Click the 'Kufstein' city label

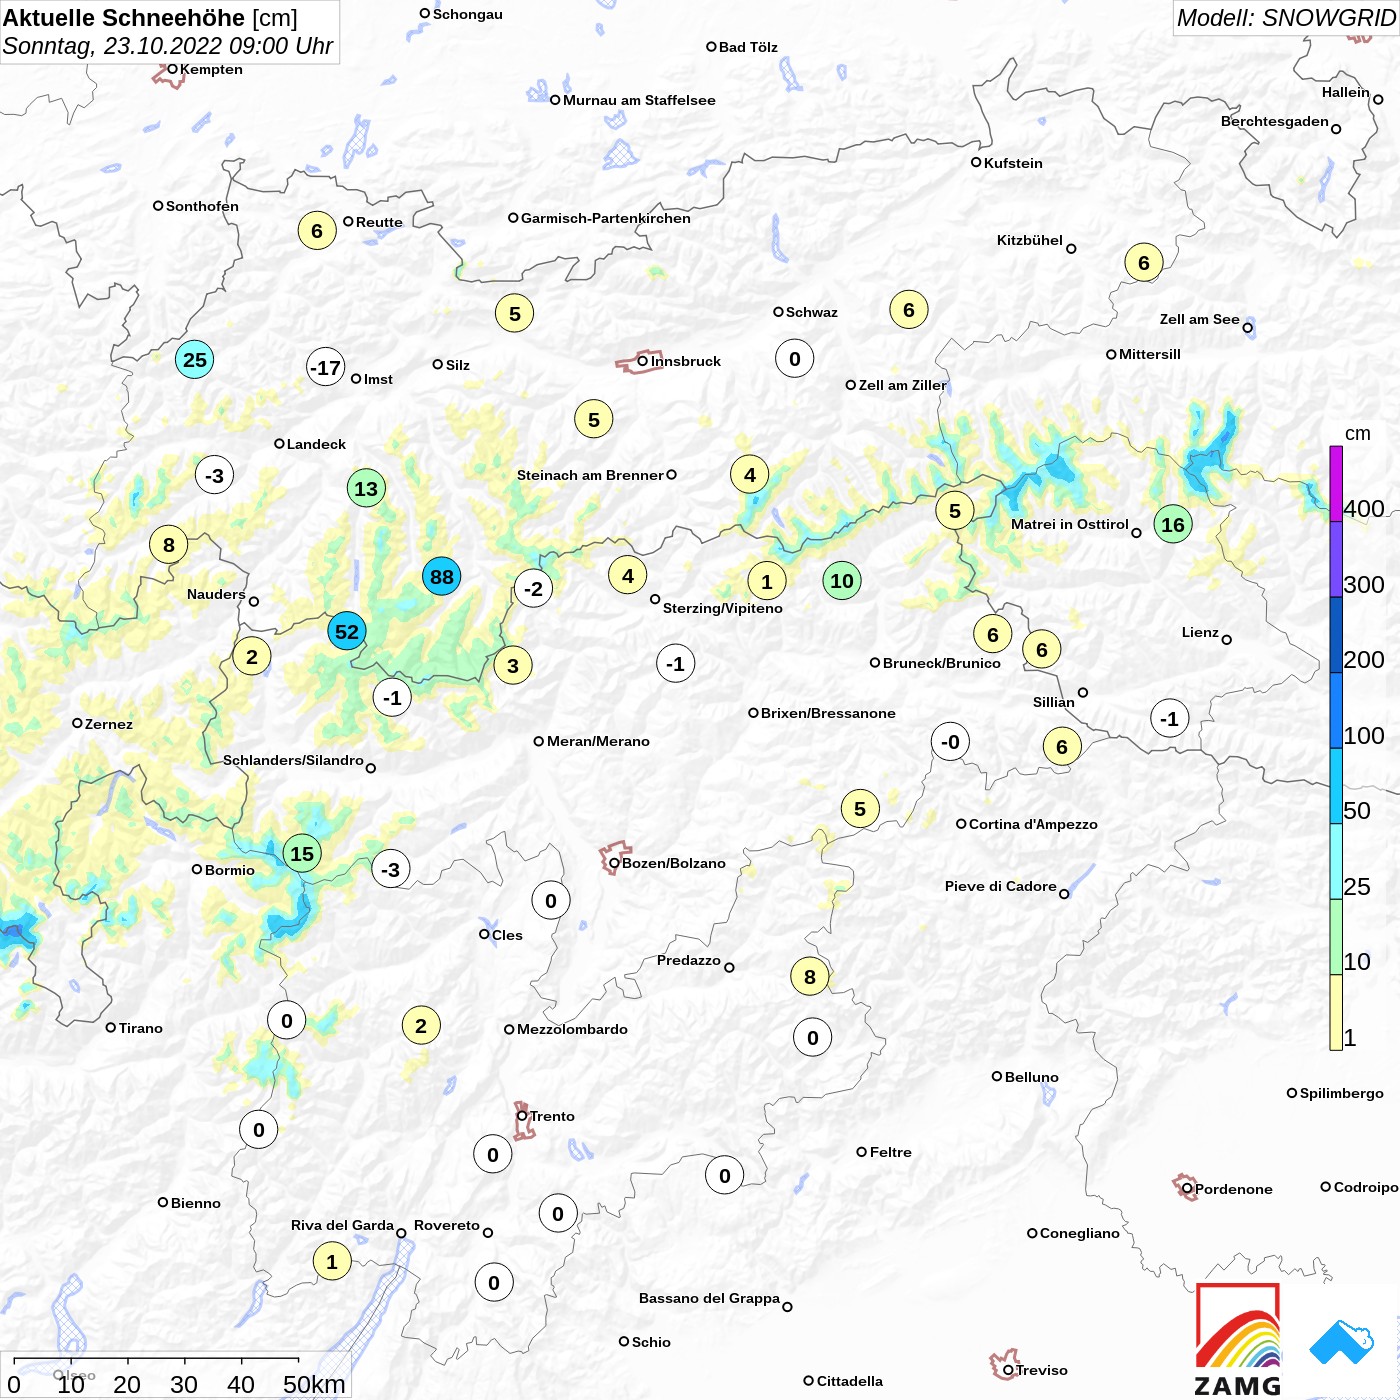(1013, 163)
